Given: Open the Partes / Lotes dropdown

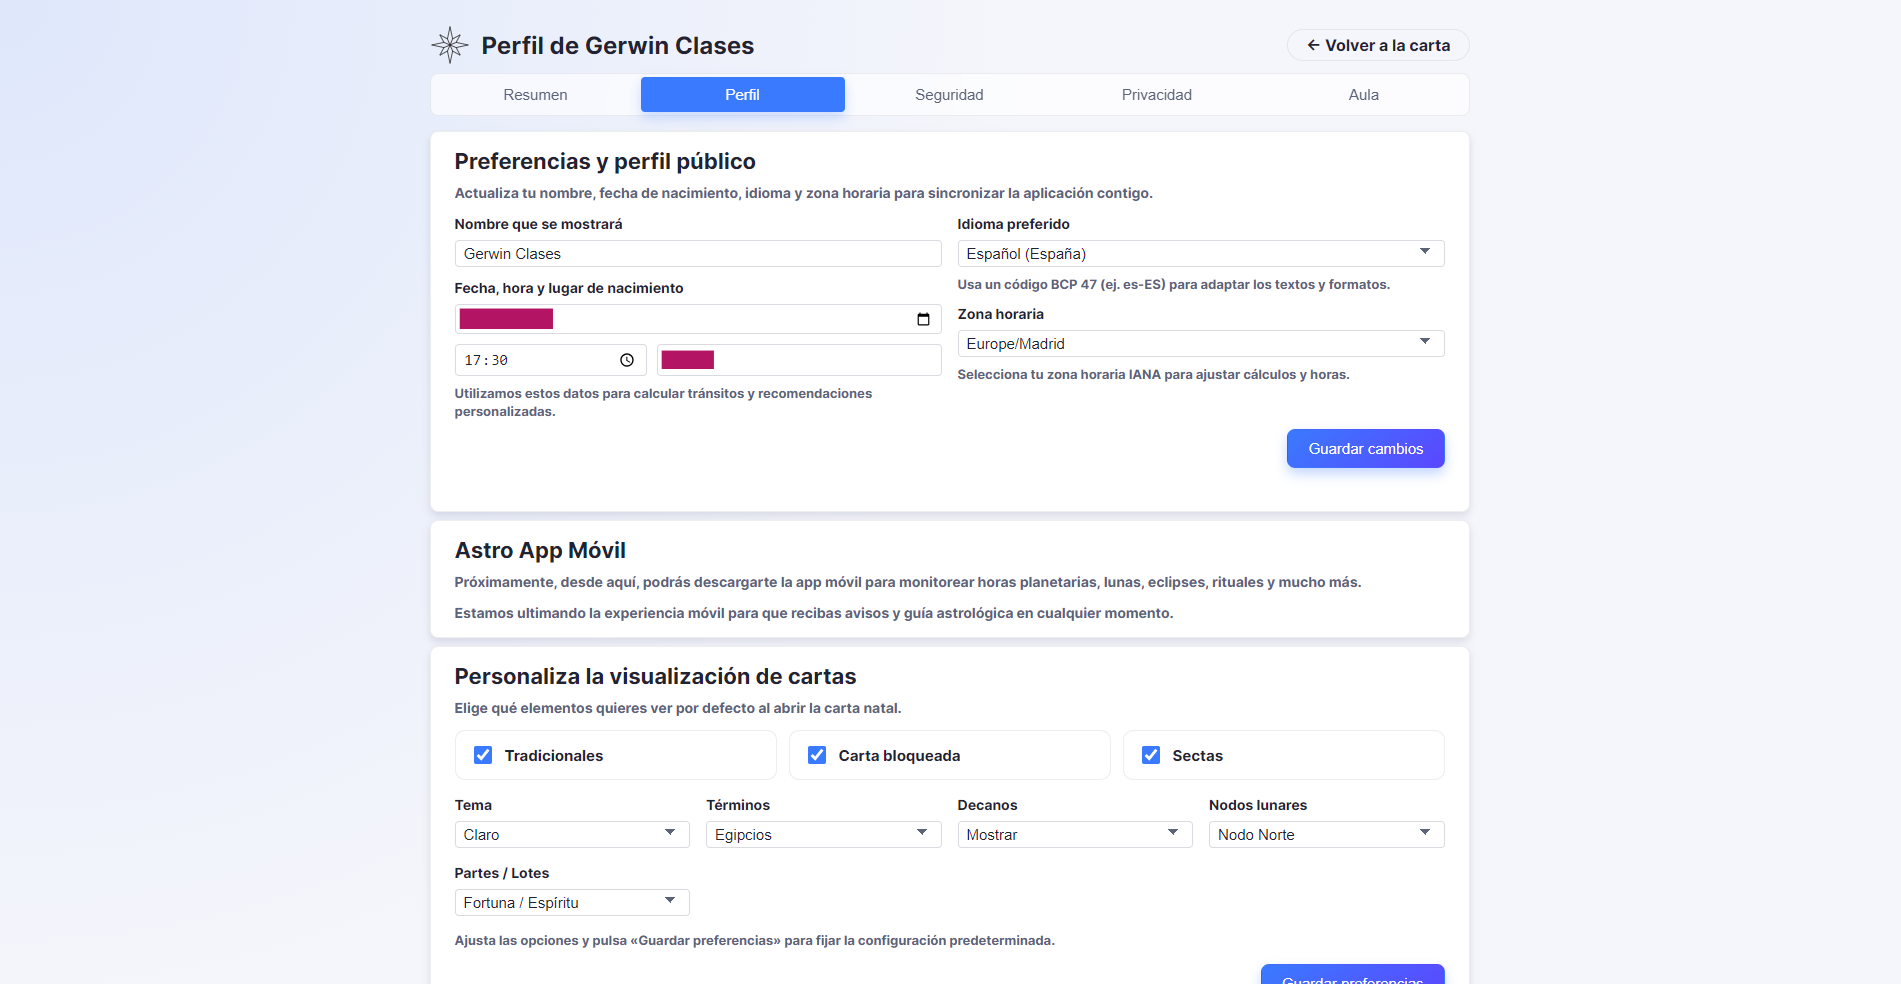Looking at the screenshot, I should point(571,902).
